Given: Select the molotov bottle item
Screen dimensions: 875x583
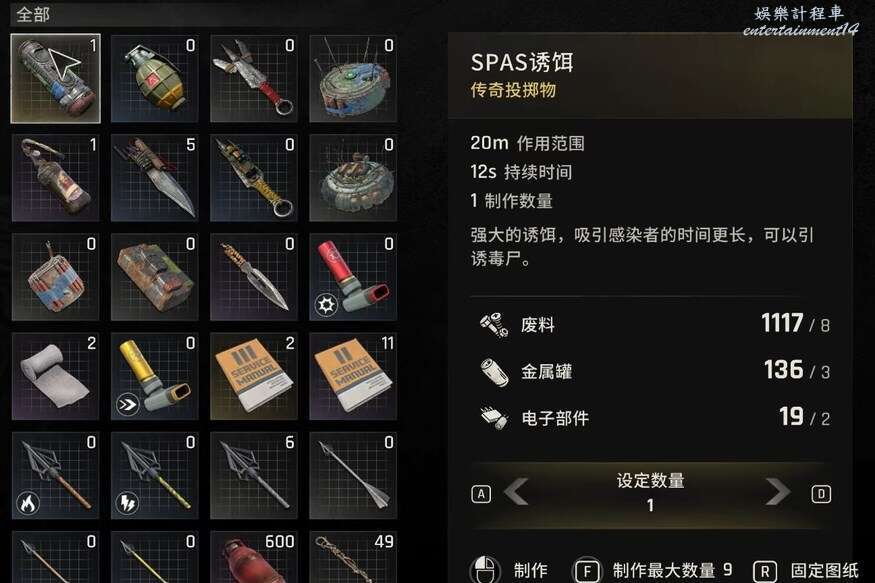Looking at the screenshot, I should click(x=55, y=178).
